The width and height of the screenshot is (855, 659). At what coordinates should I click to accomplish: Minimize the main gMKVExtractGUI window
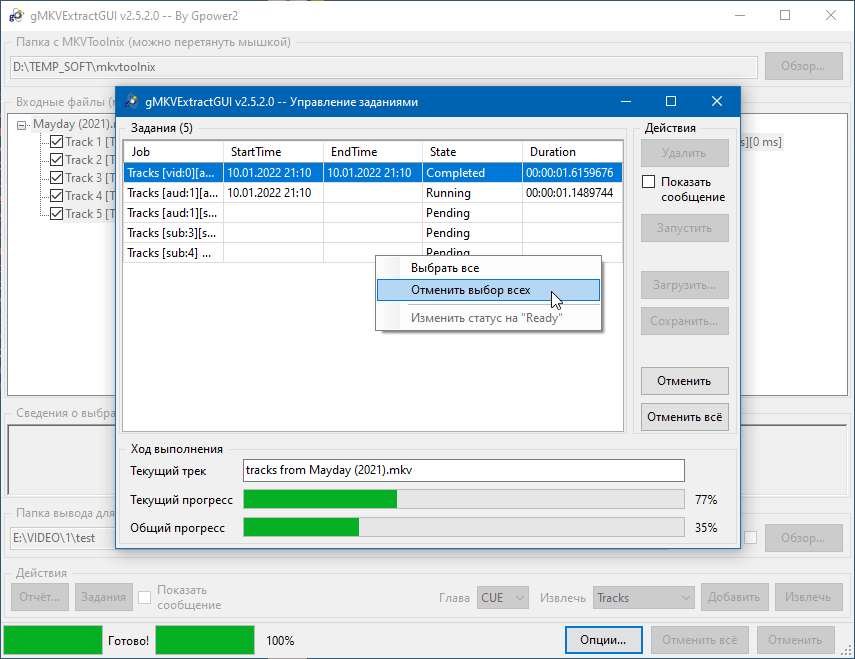(740, 15)
